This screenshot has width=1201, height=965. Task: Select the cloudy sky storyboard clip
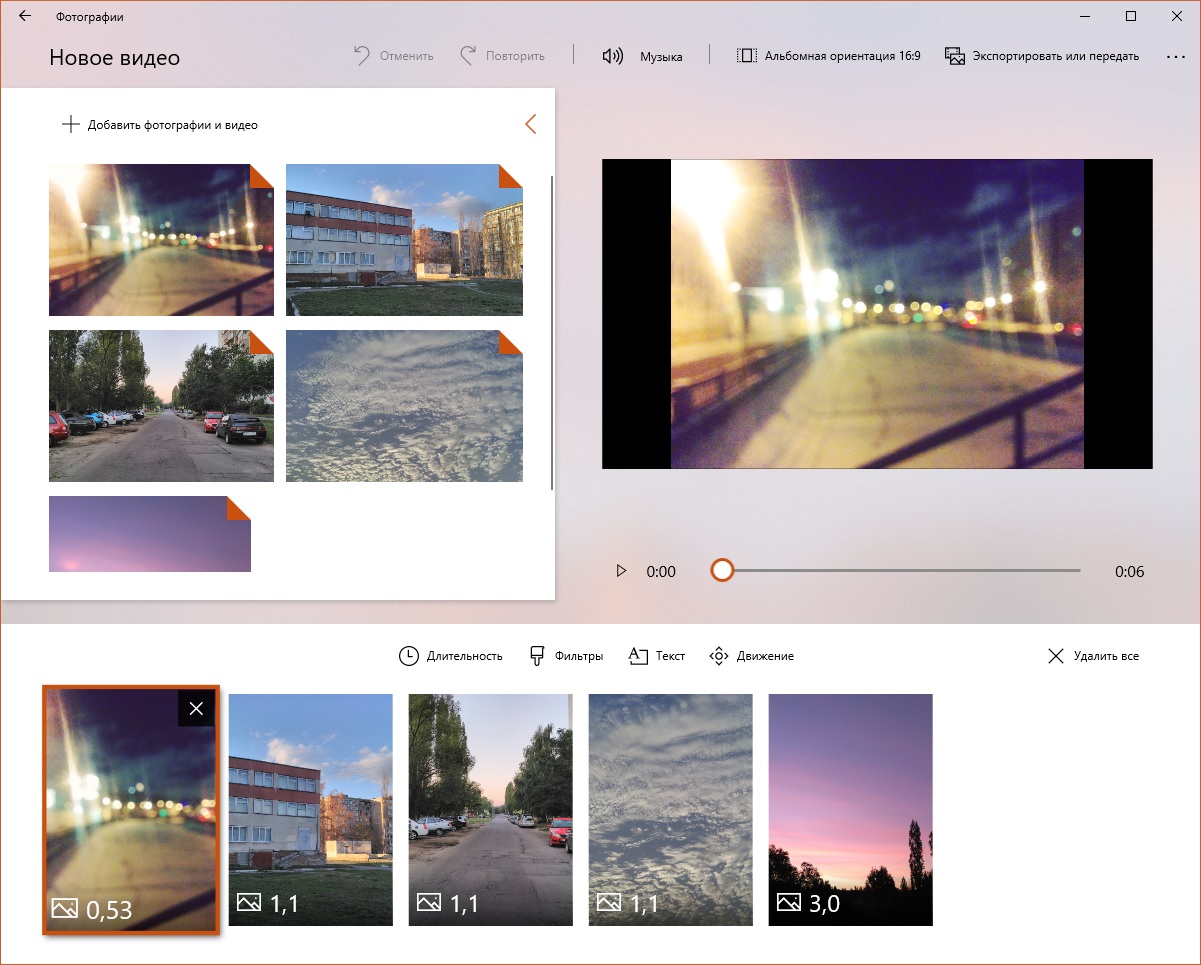click(x=671, y=810)
